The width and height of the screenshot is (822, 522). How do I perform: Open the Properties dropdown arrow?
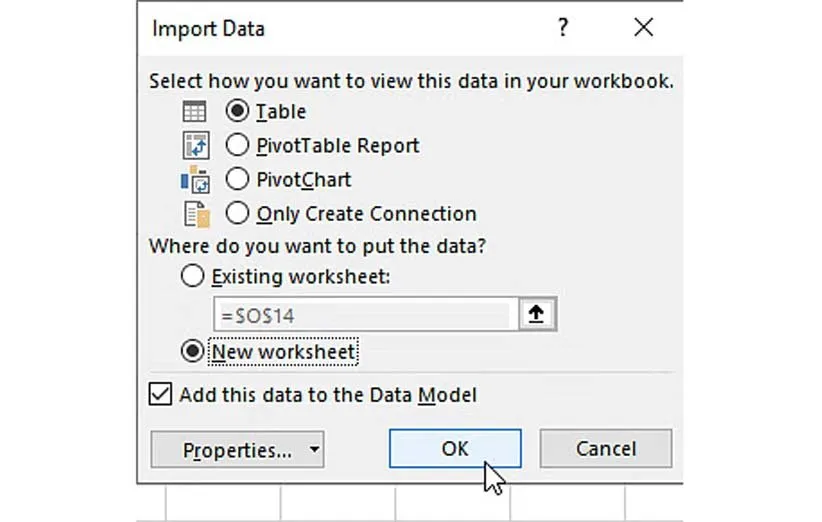(x=314, y=450)
